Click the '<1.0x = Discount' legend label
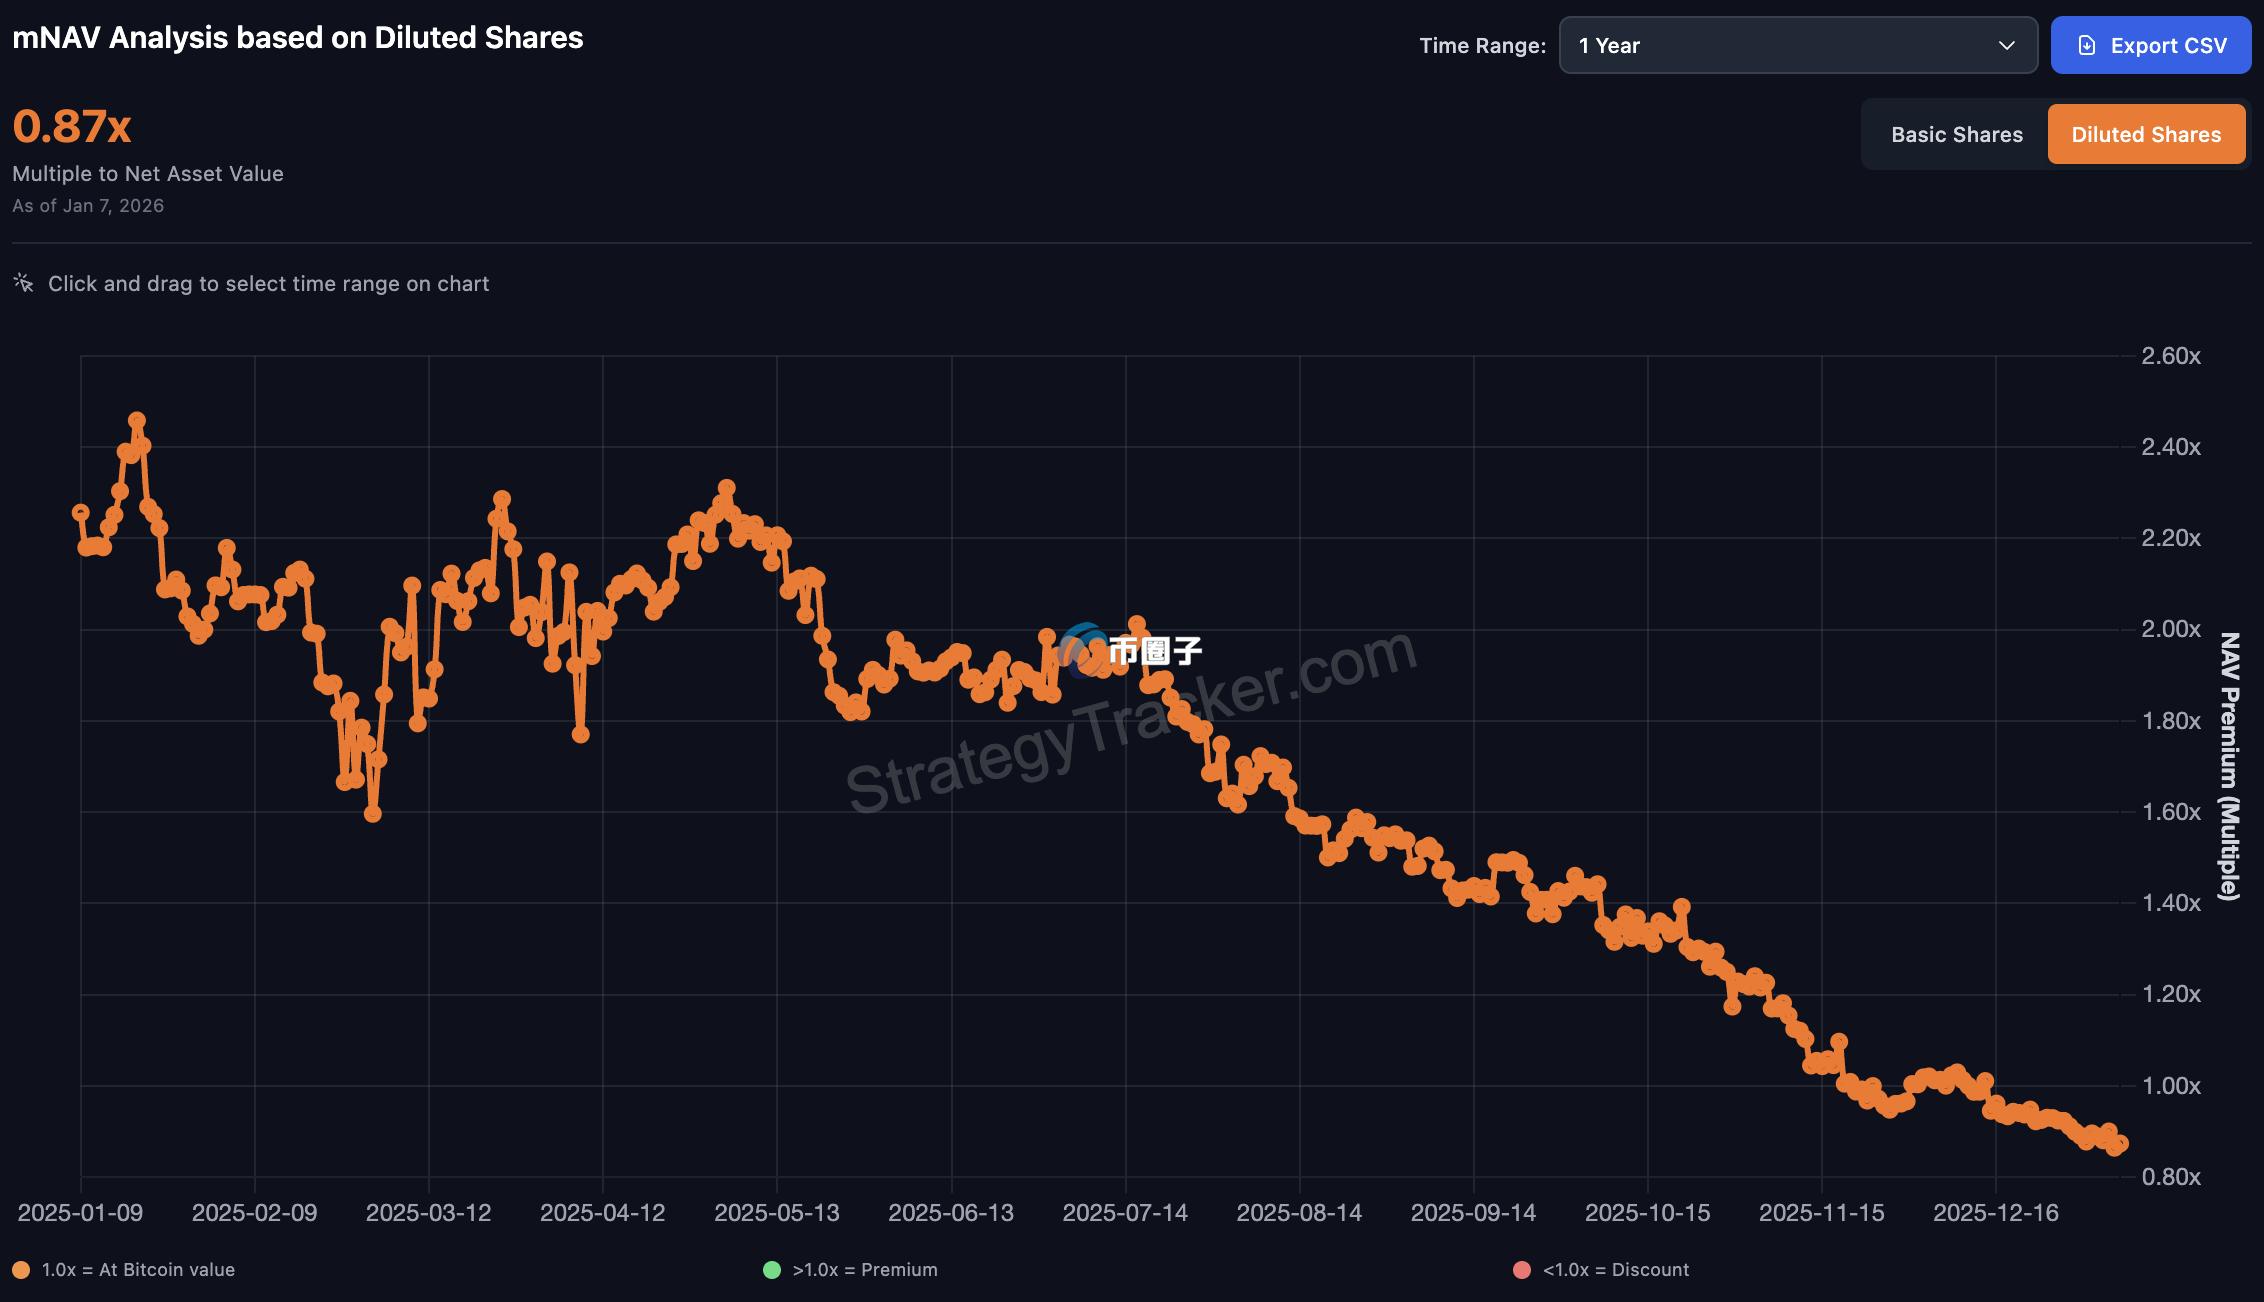 1615,1270
